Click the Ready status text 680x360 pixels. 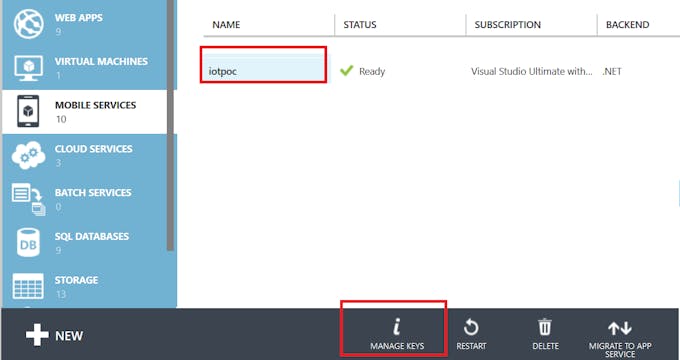coord(372,72)
